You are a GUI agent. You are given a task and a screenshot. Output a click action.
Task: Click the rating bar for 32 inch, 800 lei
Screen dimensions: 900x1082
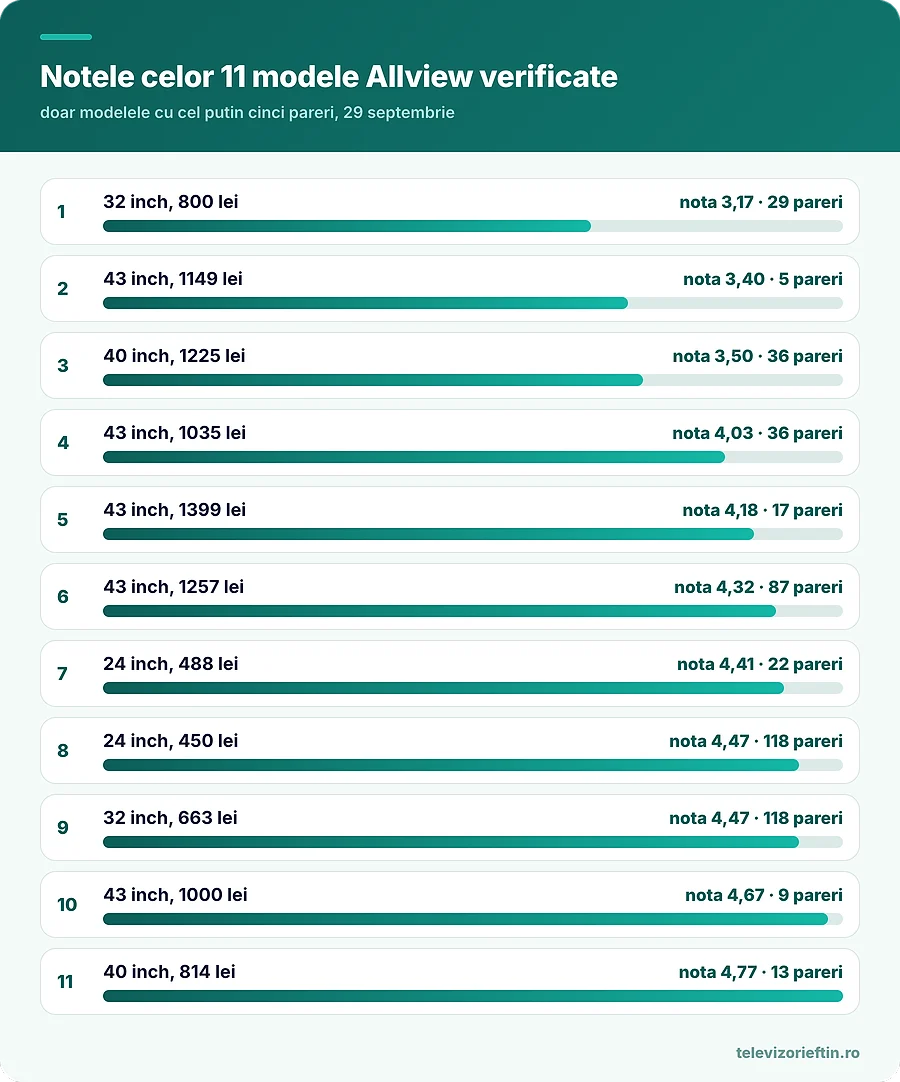point(473,226)
